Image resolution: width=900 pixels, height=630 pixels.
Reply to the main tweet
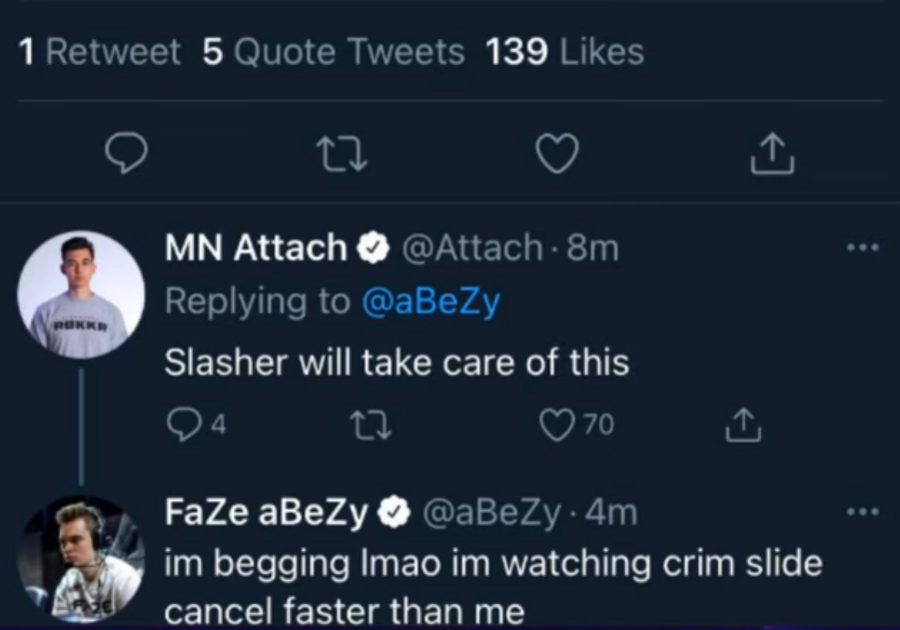click(127, 153)
